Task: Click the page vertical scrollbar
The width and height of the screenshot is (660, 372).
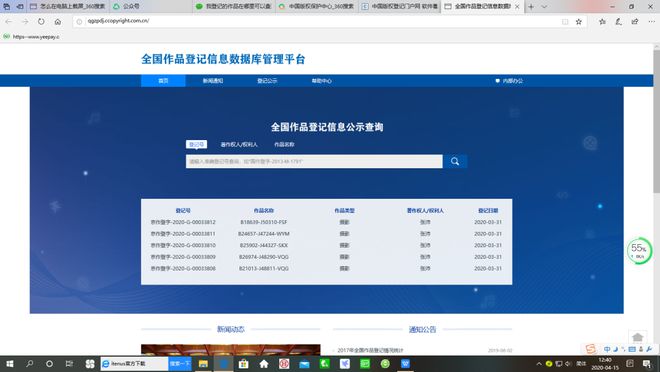Action: [656, 122]
